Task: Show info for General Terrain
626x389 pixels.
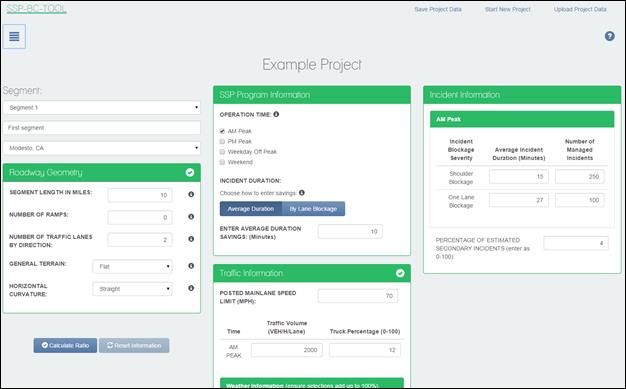Action: [191, 266]
